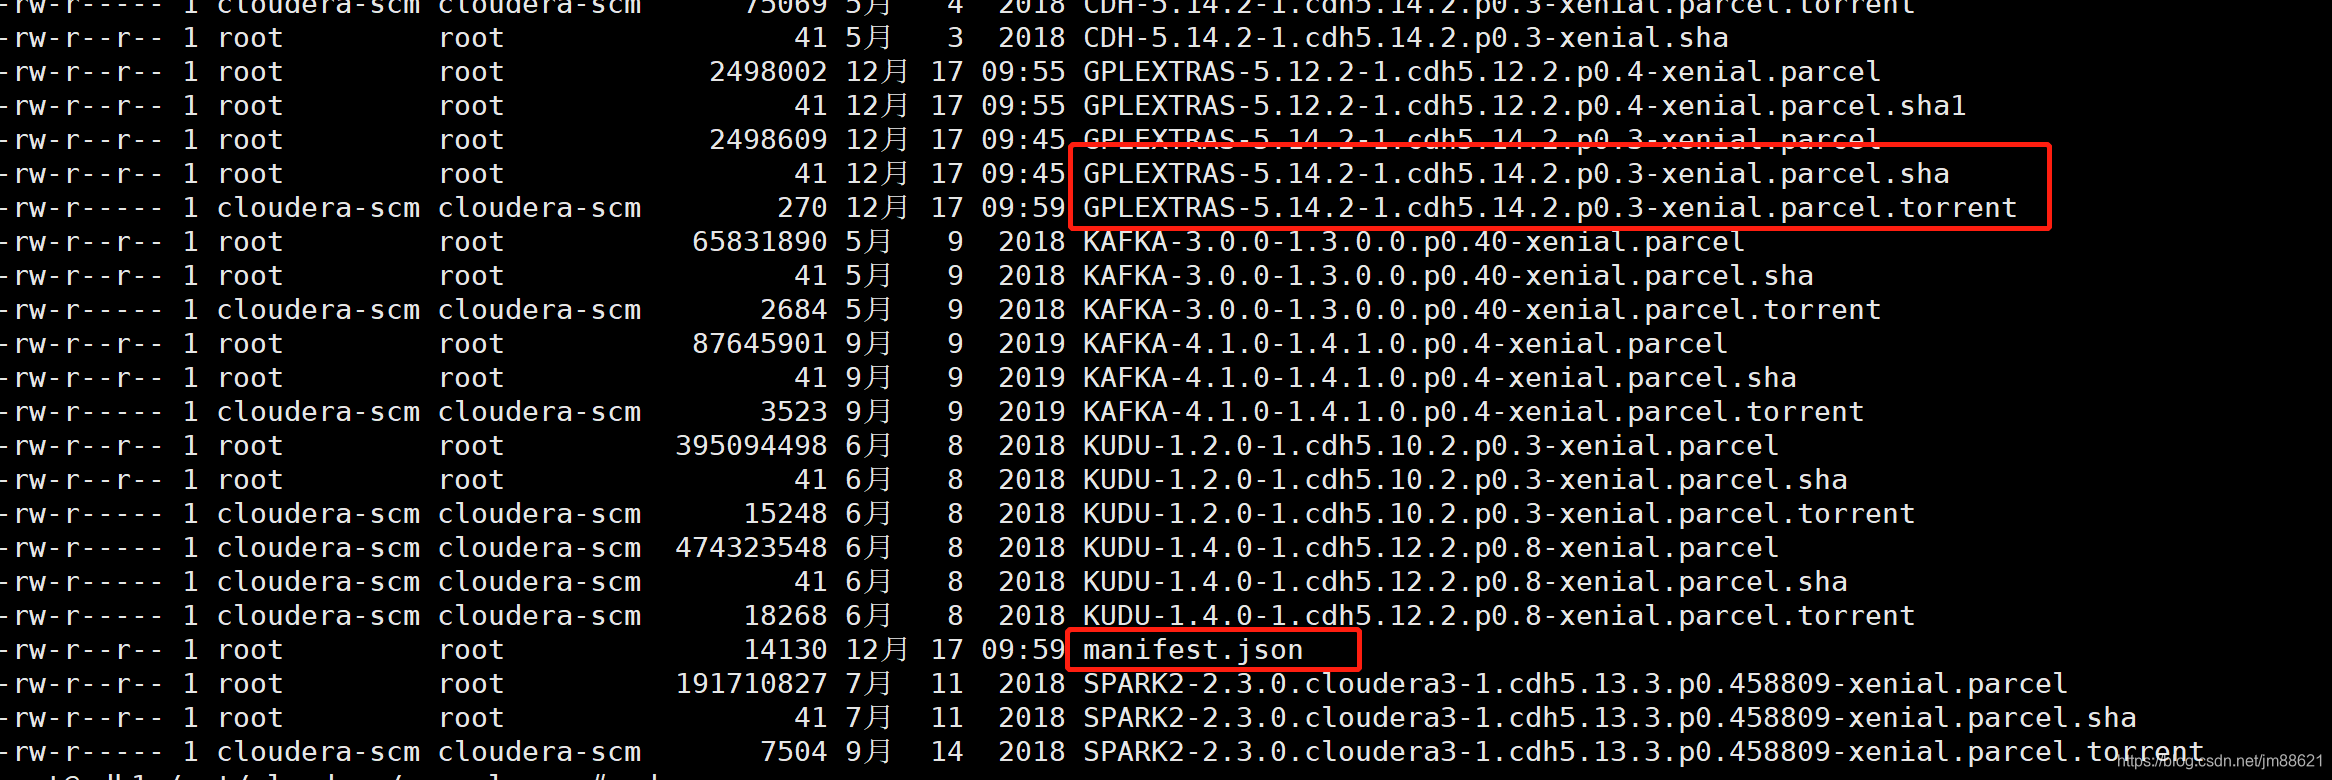
Task: Click KUDU-1.2.0 parcel.torrent filename
Action: [1499, 514]
